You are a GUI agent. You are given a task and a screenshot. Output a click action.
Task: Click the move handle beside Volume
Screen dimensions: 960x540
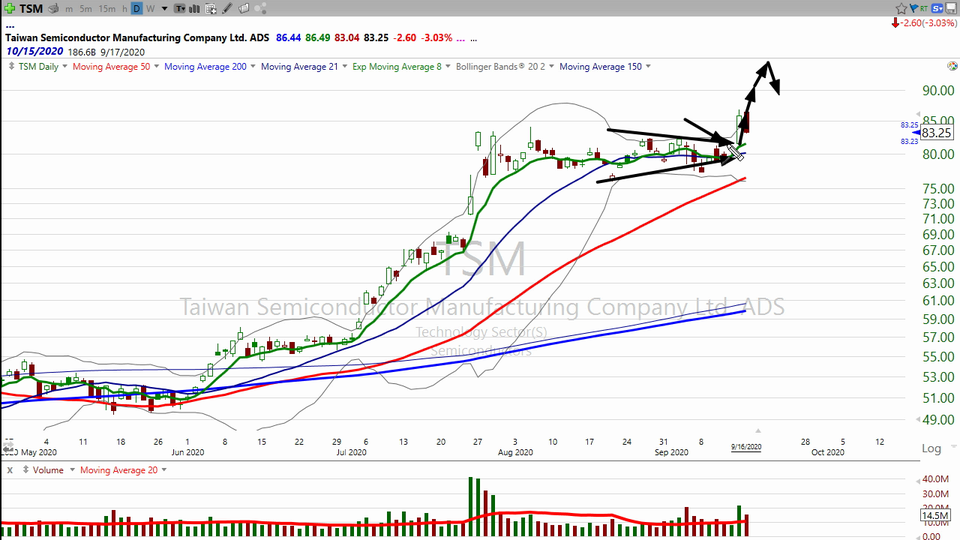(x=26, y=470)
